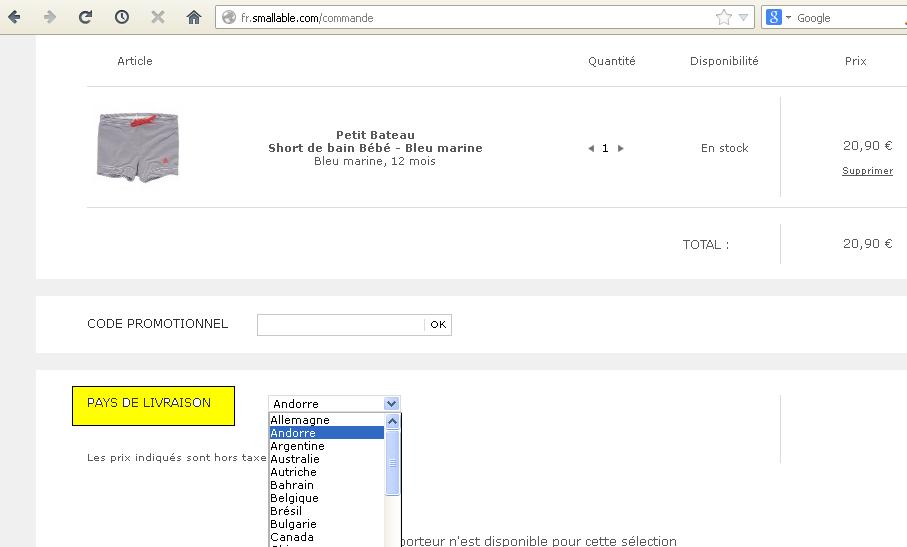Select Bahrain in the country list
This screenshot has width=907, height=547.
326,485
